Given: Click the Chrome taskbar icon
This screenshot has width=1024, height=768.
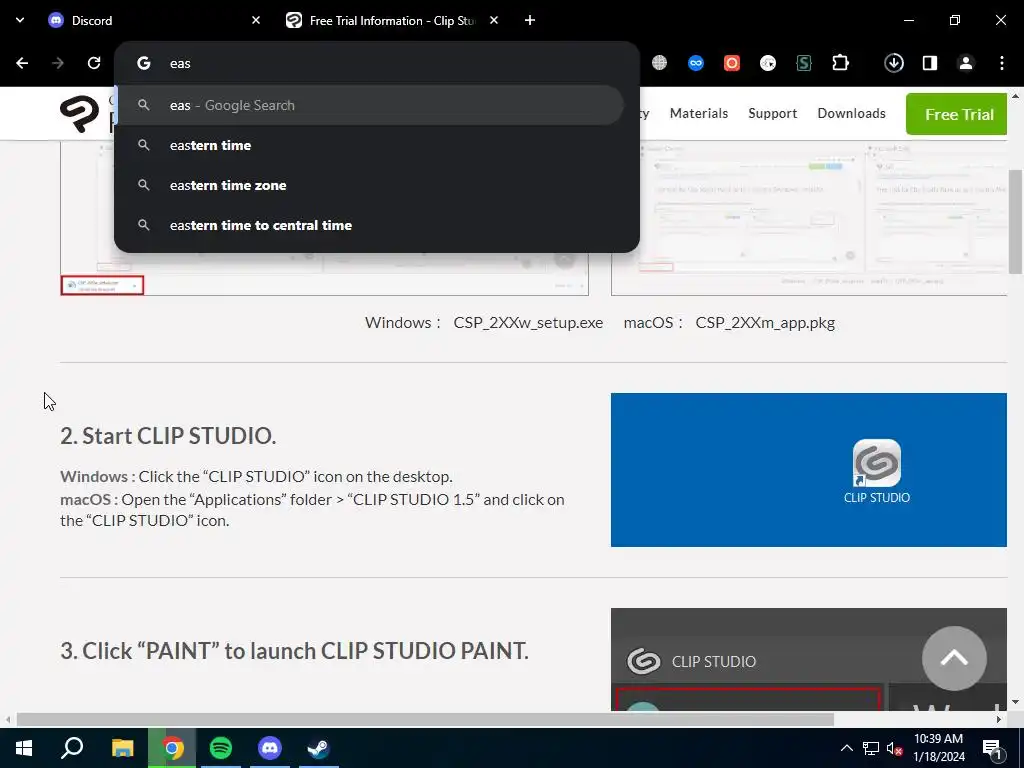Looking at the screenshot, I should (172, 748).
